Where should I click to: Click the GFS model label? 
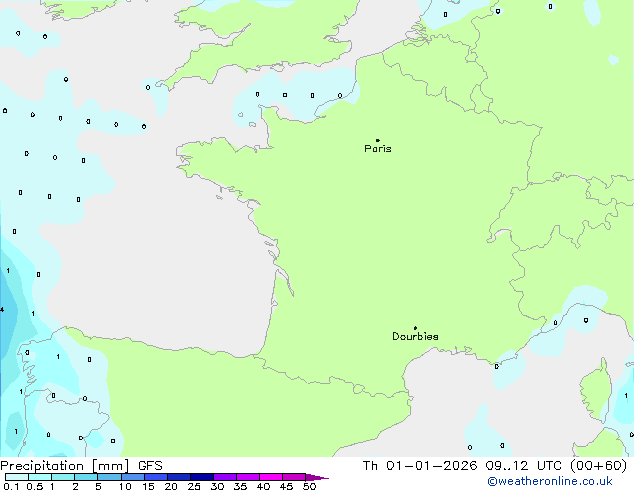[150, 466]
